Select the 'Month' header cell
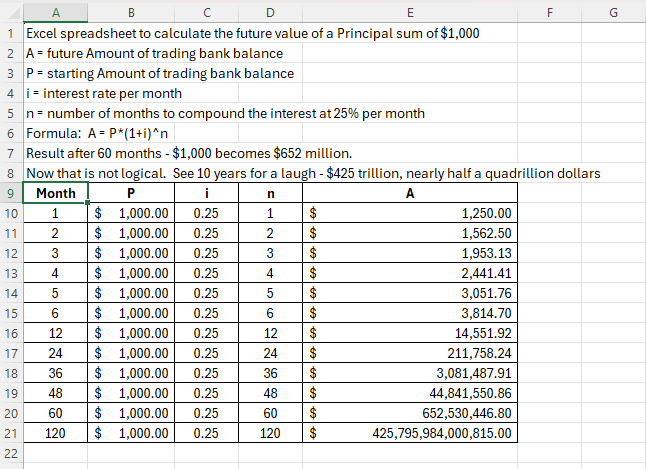The height and width of the screenshot is (469, 646). coord(56,193)
